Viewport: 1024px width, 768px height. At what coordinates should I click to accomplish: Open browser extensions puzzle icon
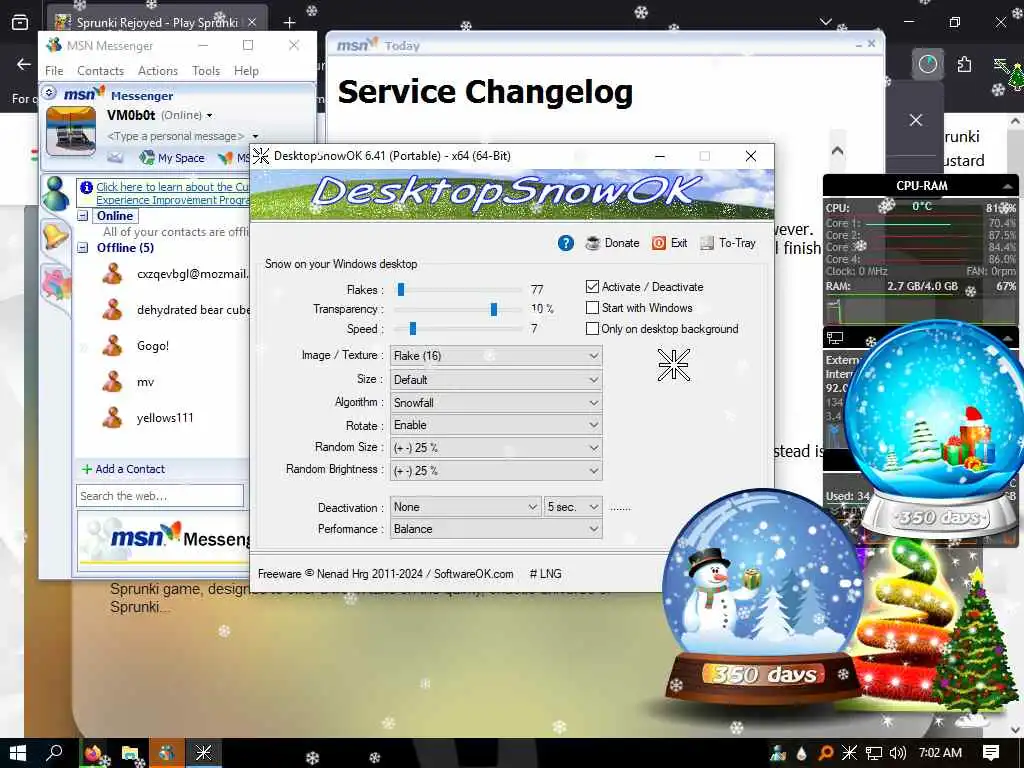point(965,64)
